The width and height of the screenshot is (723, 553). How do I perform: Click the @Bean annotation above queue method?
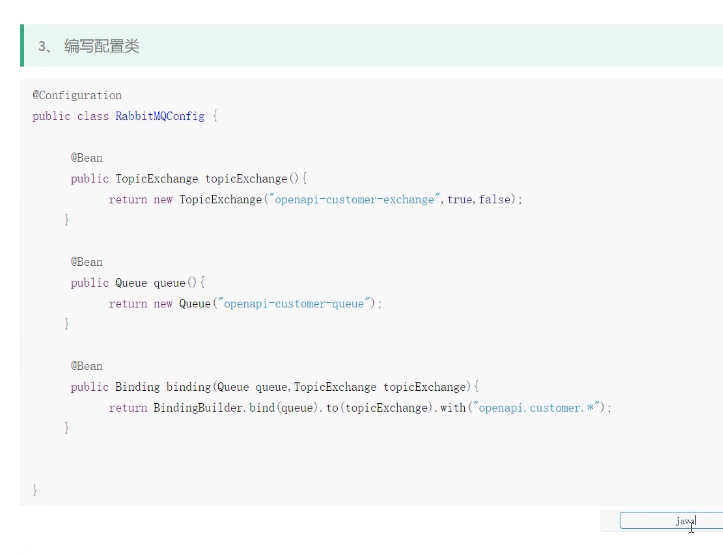[86, 262]
